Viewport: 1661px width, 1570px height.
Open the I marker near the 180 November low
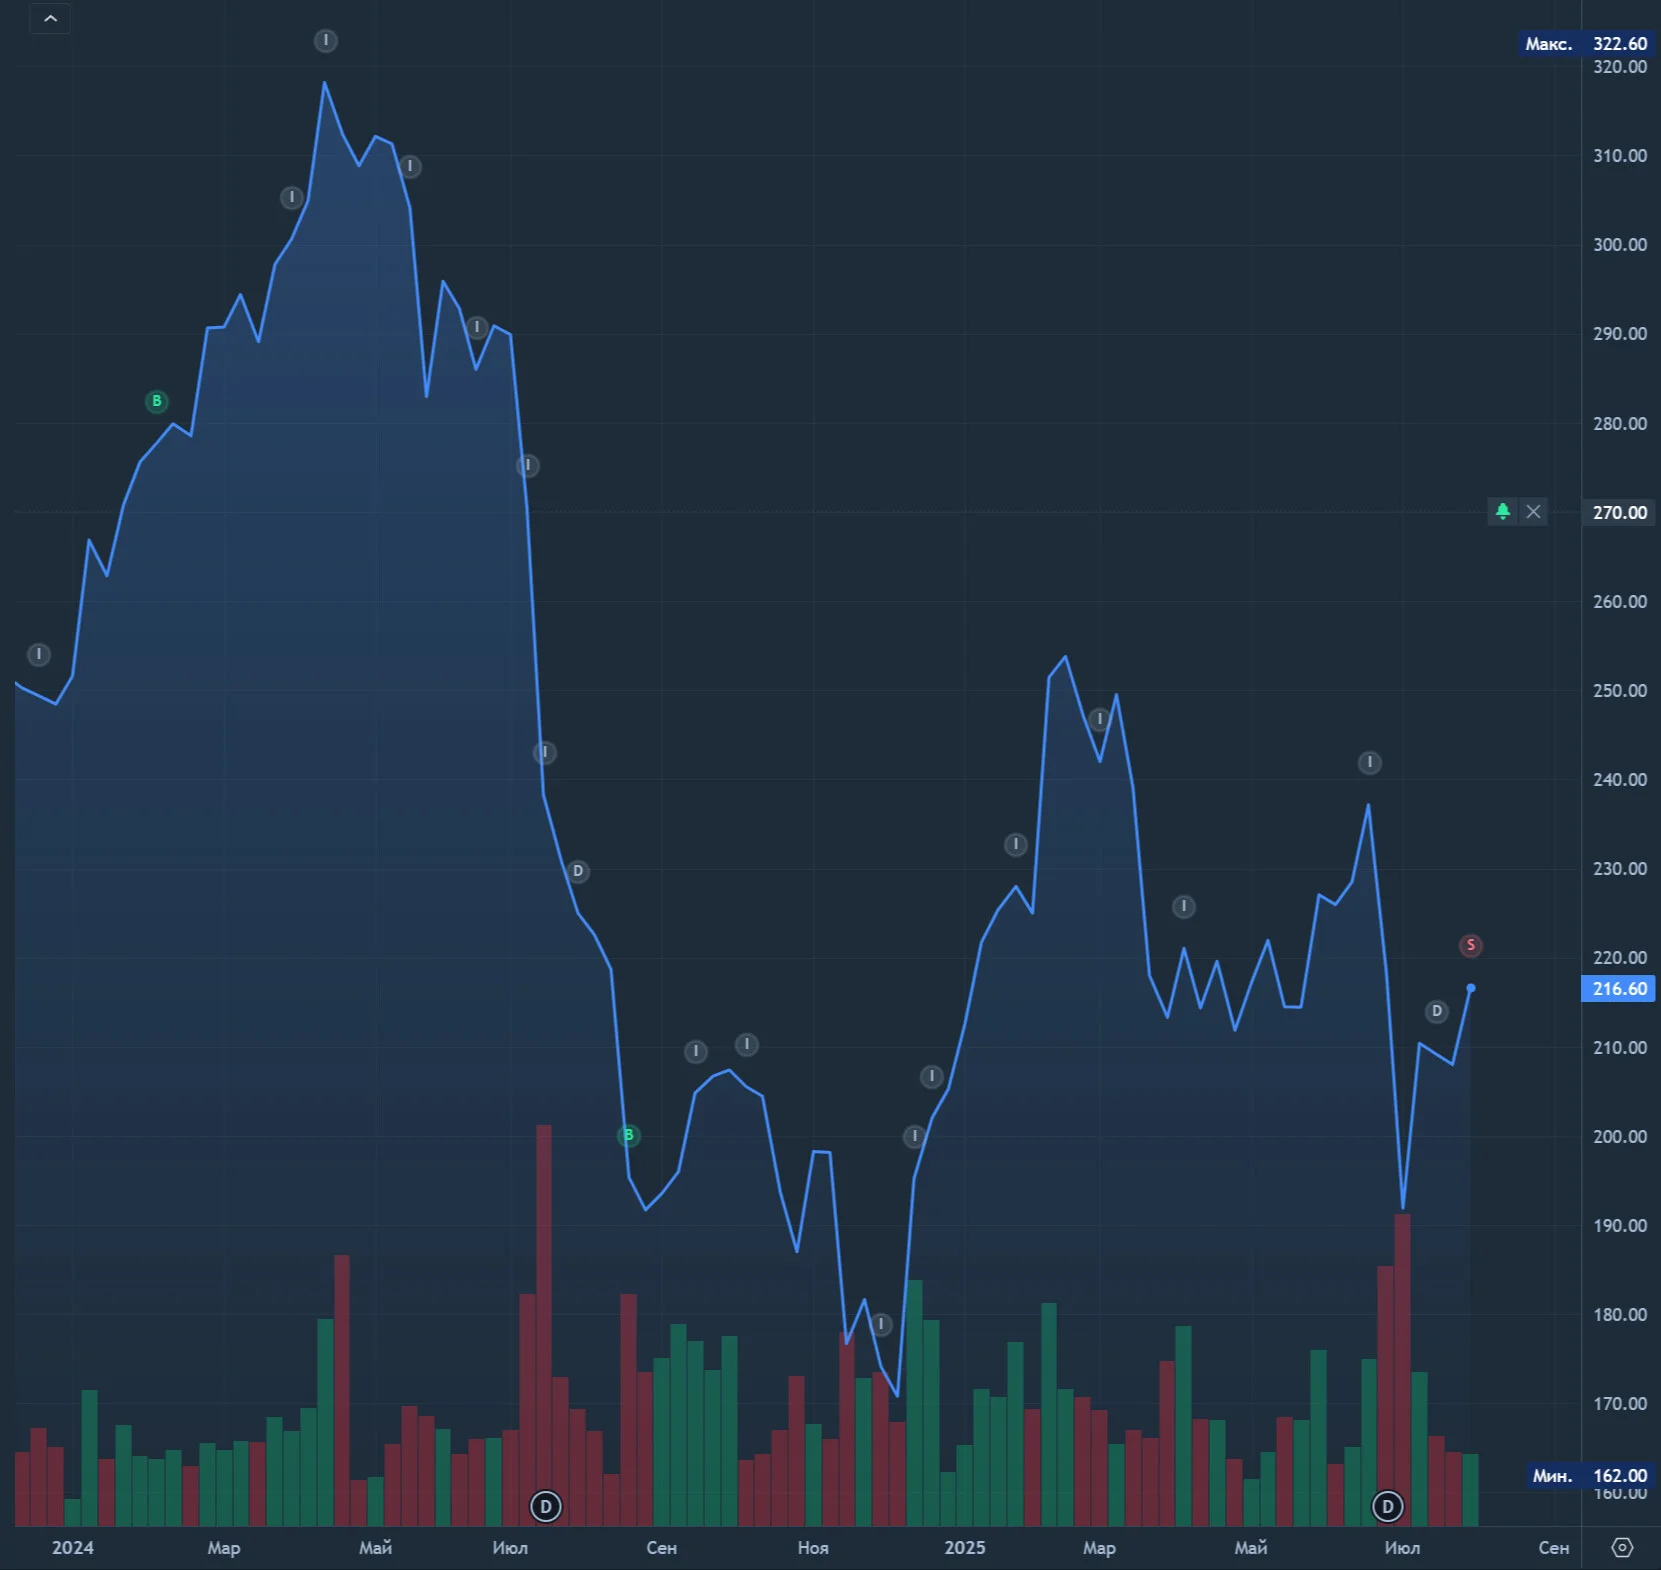(881, 1325)
